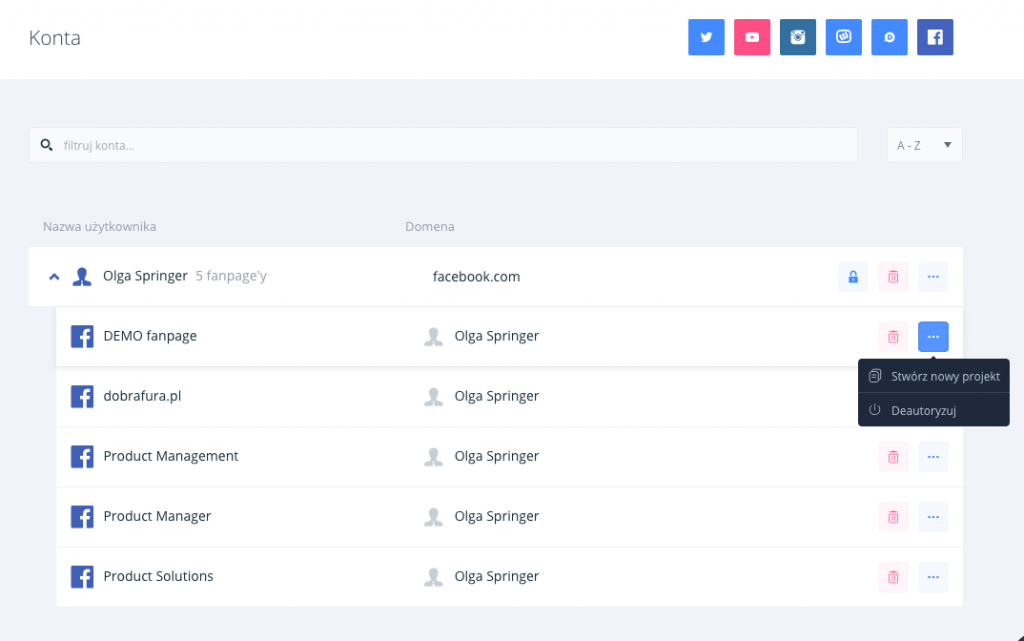Screen dimensions: 1024x641
Task: Click the Disqus icon button
Action: point(889,37)
